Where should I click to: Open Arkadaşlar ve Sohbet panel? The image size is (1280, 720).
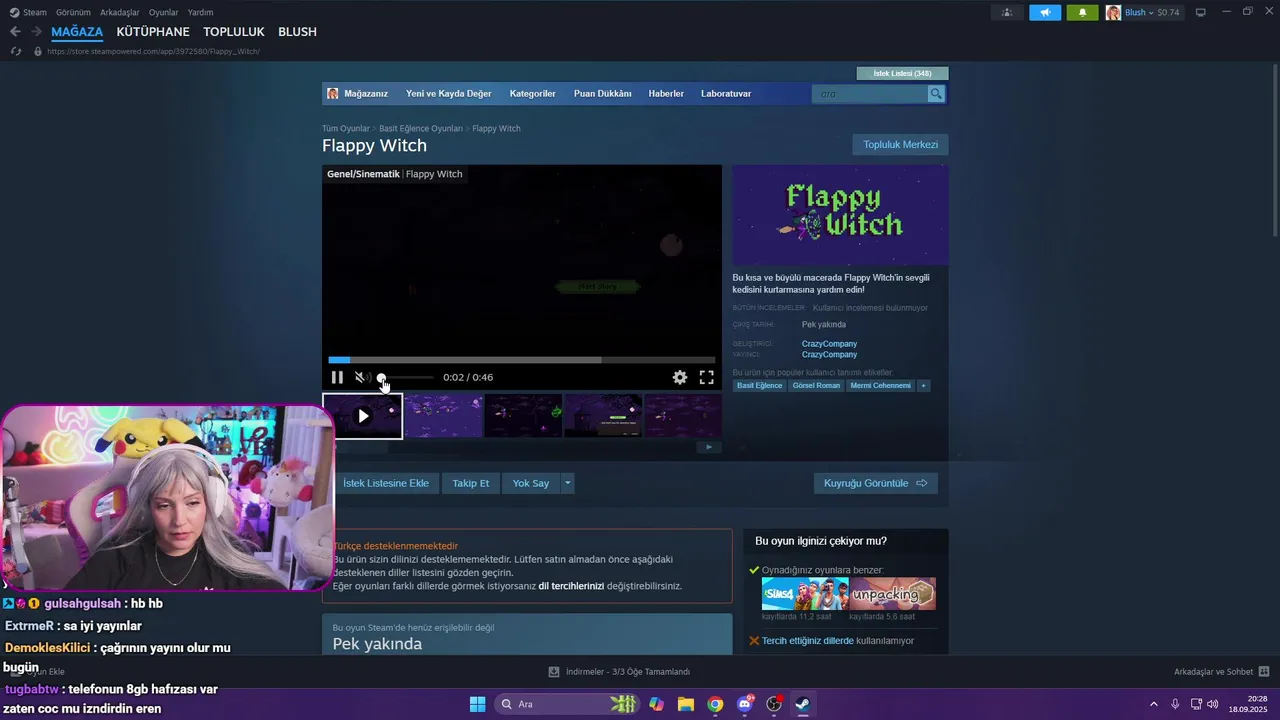point(1221,672)
